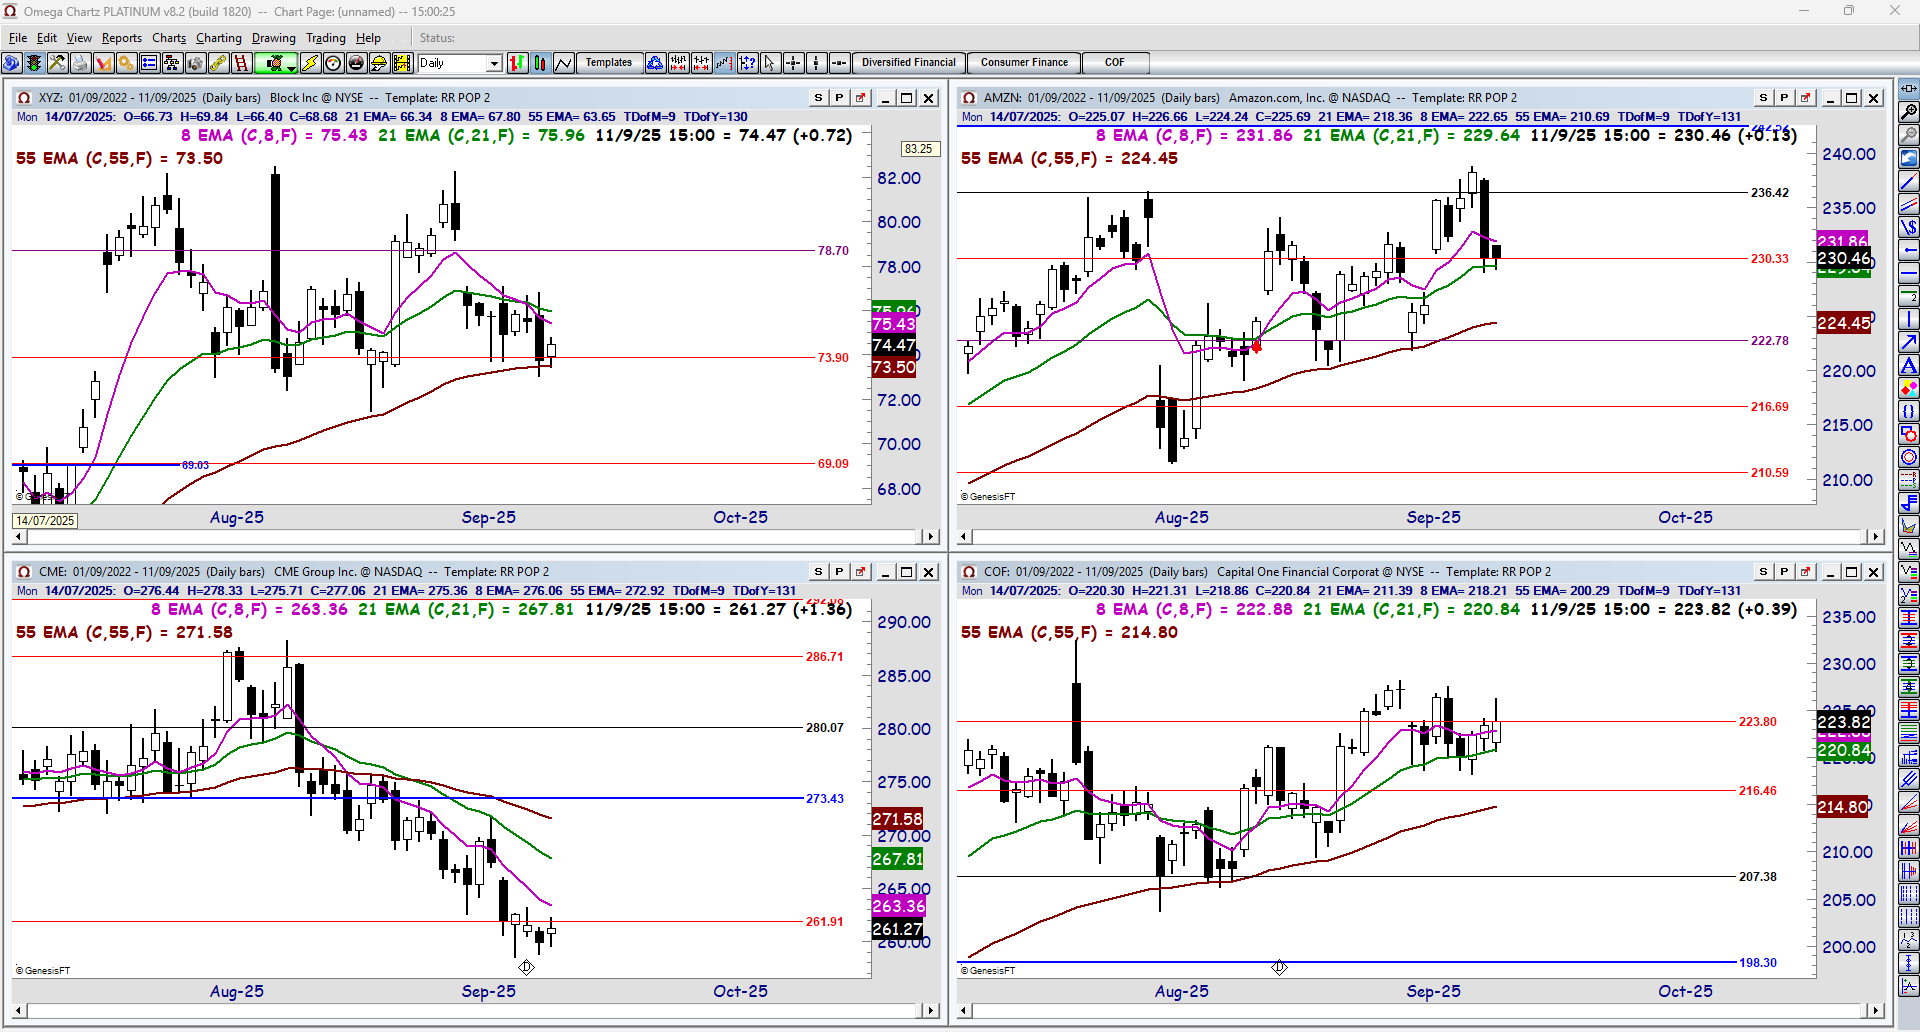This screenshot has height=1032, width=1920.
Task: Select the vertical line drawing tool
Action: (x=1908, y=319)
